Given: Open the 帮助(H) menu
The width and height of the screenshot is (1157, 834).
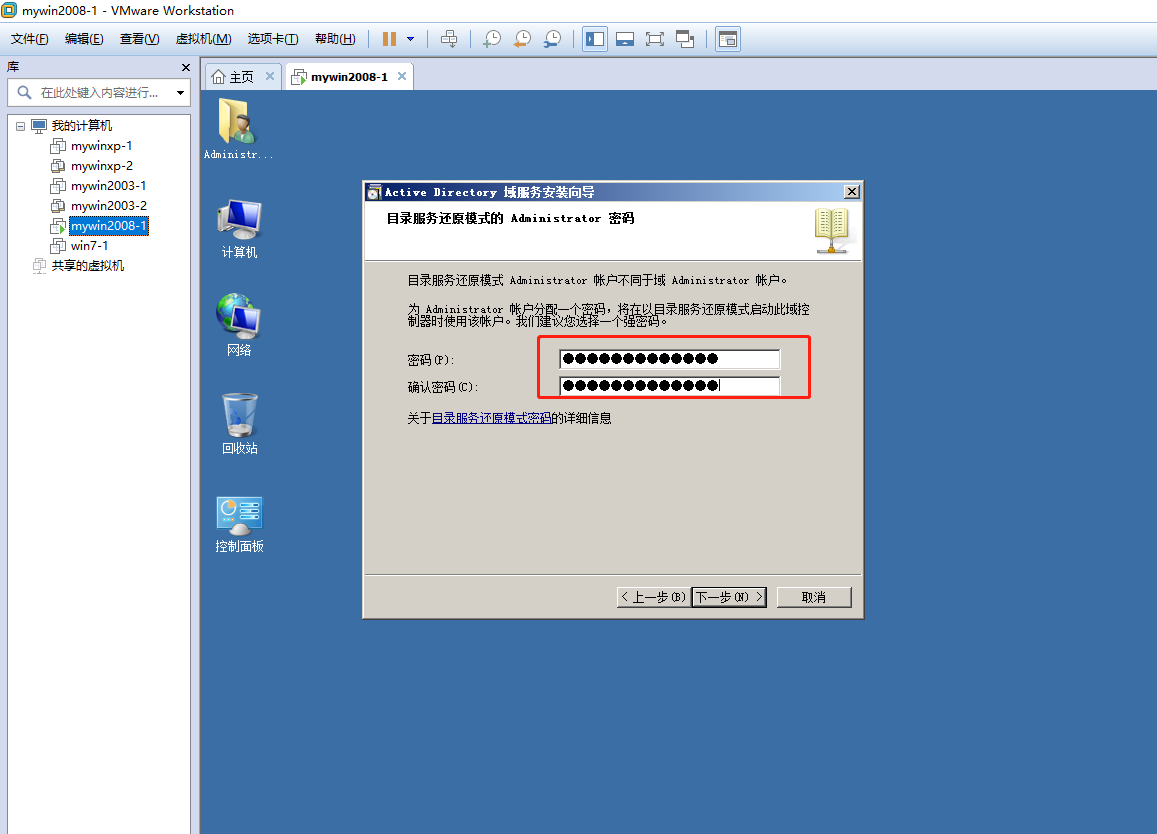Looking at the screenshot, I should pos(335,39).
